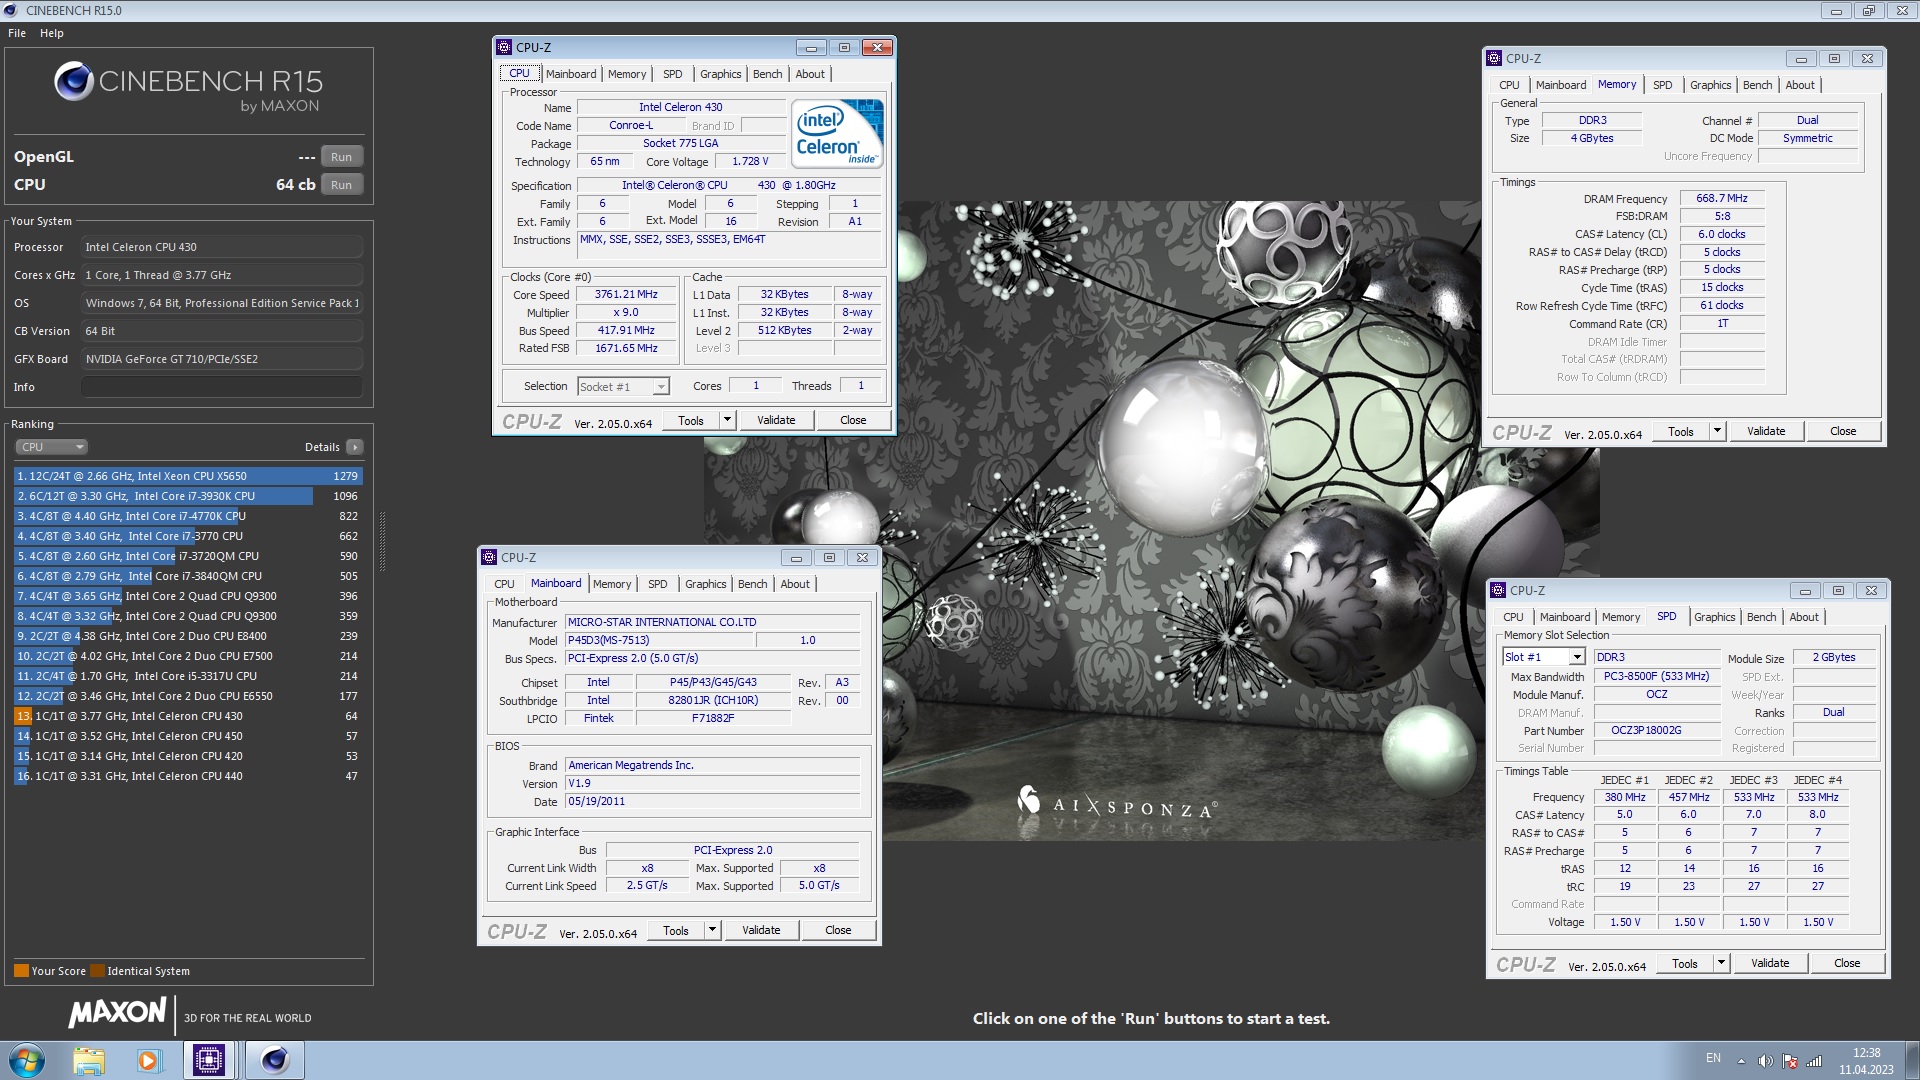Image resolution: width=1920 pixels, height=1080 pixels.
Task: Click Validate in the CPU tab window
Action: [x=776, y=420]
